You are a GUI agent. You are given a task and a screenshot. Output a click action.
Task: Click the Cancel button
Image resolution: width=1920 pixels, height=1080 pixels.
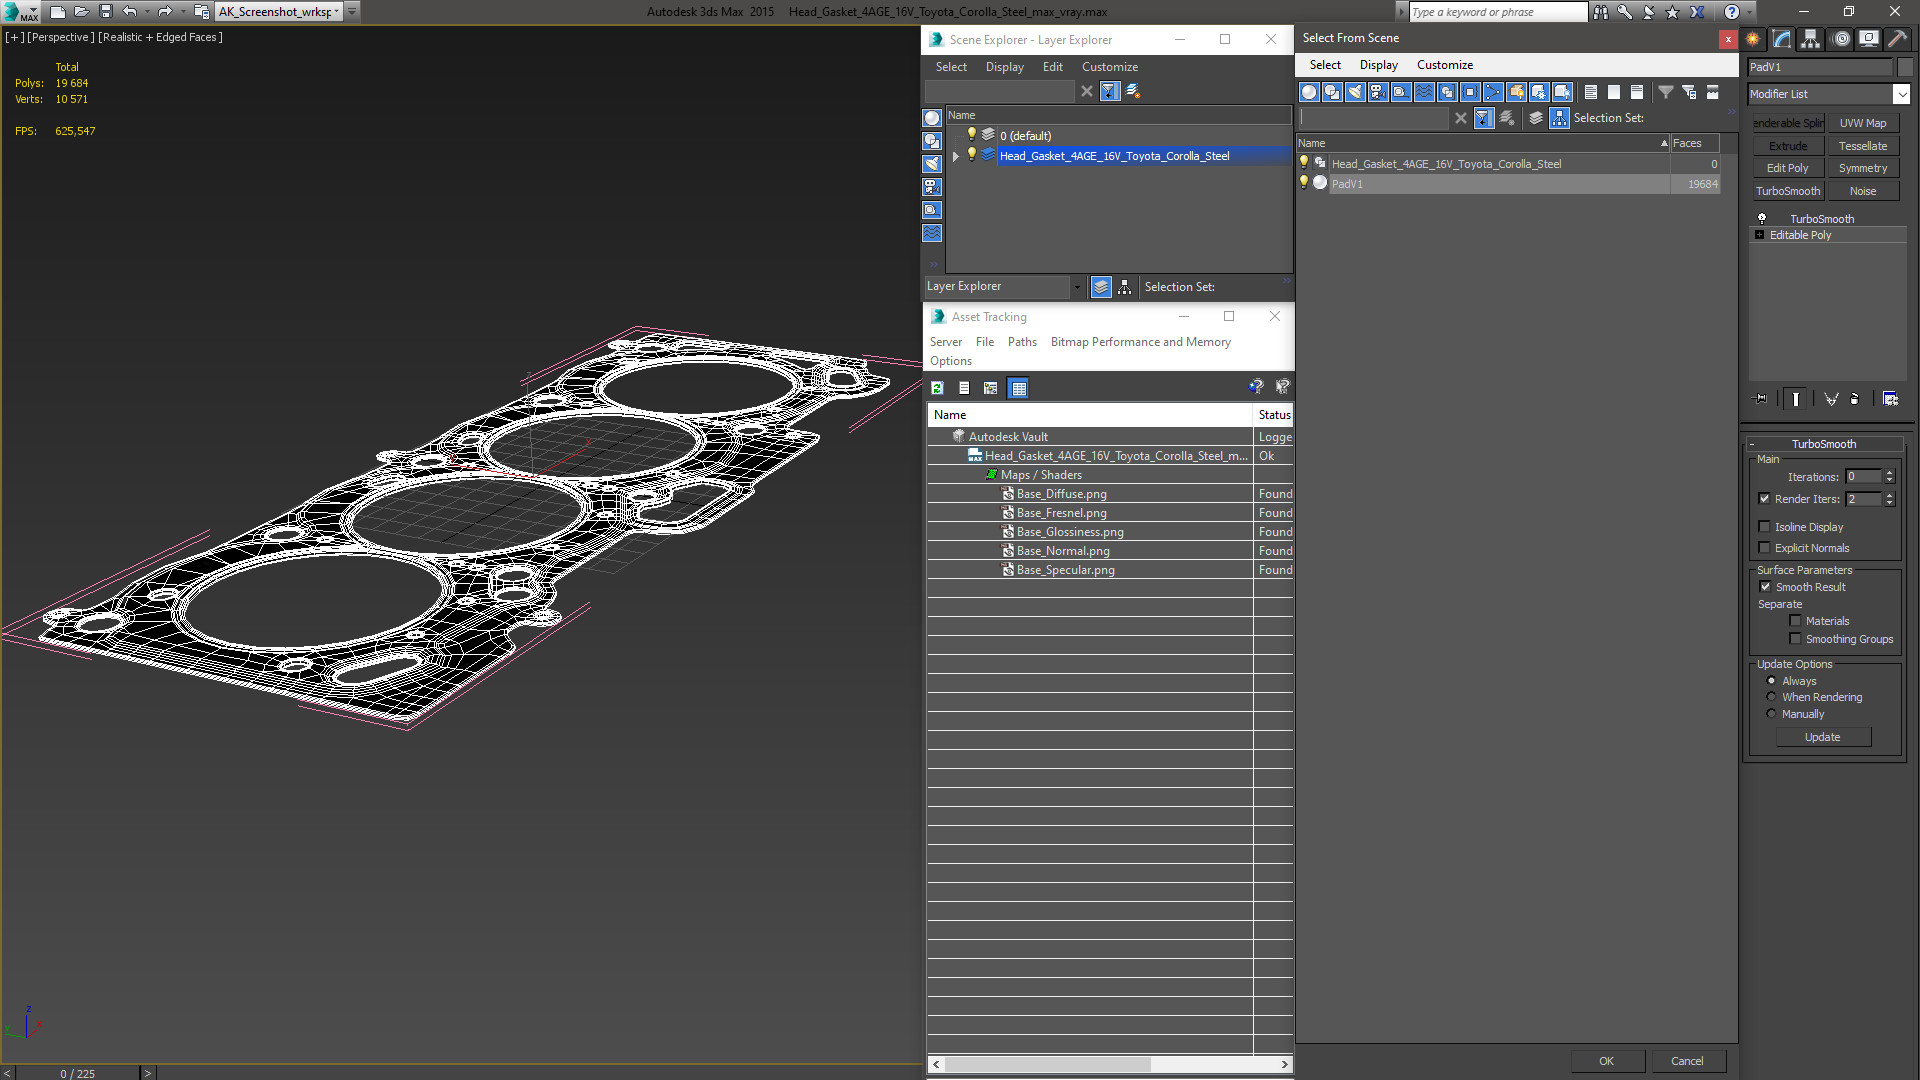pos(1686,1061)
